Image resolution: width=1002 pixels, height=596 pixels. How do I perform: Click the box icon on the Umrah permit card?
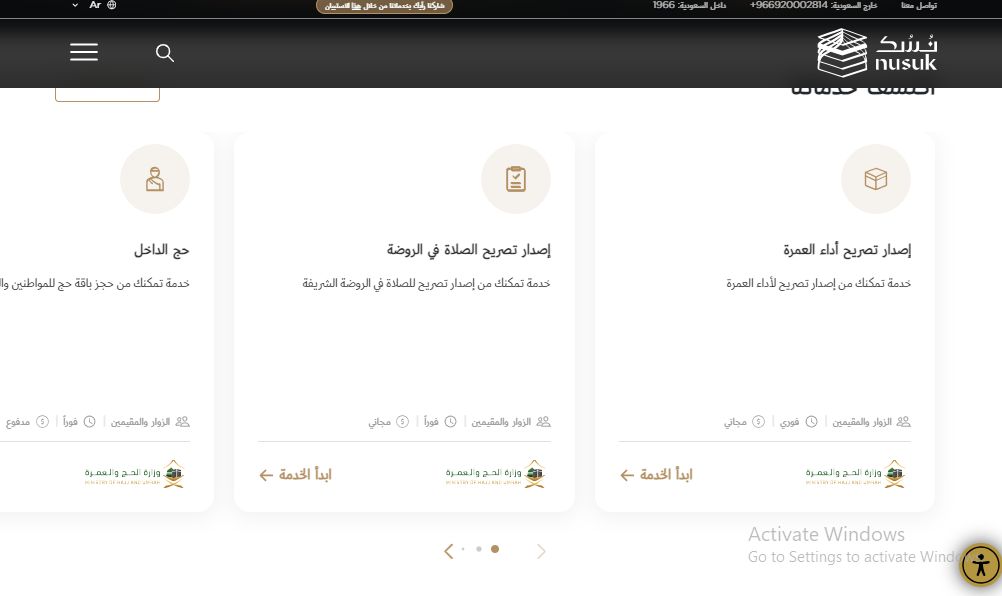(x=876, y=179)
